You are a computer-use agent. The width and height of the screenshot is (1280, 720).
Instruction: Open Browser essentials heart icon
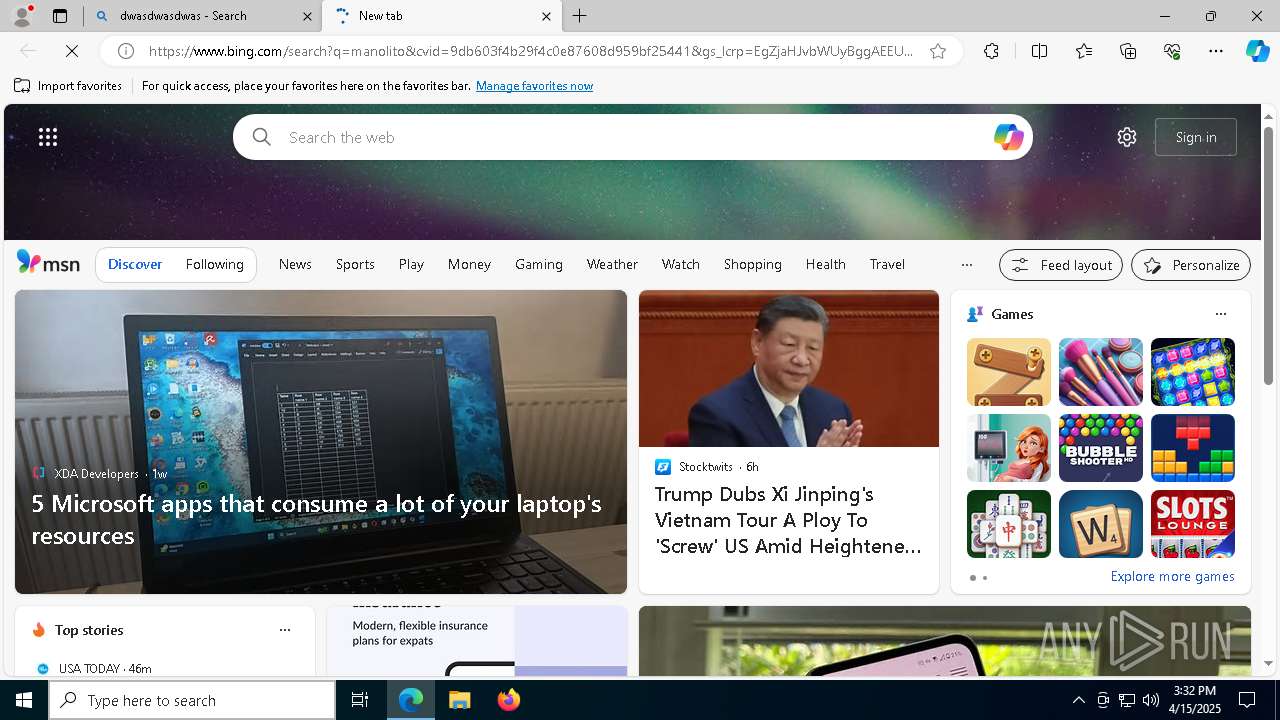pos(1172,51)
